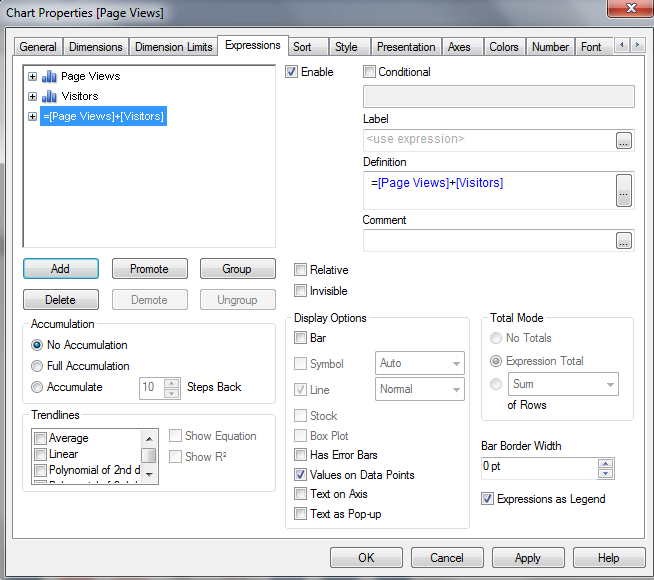The height and width of the screenshot is (580, 654).
Task: Click the Visitors bar chart icon
Action: coord(49,96)
